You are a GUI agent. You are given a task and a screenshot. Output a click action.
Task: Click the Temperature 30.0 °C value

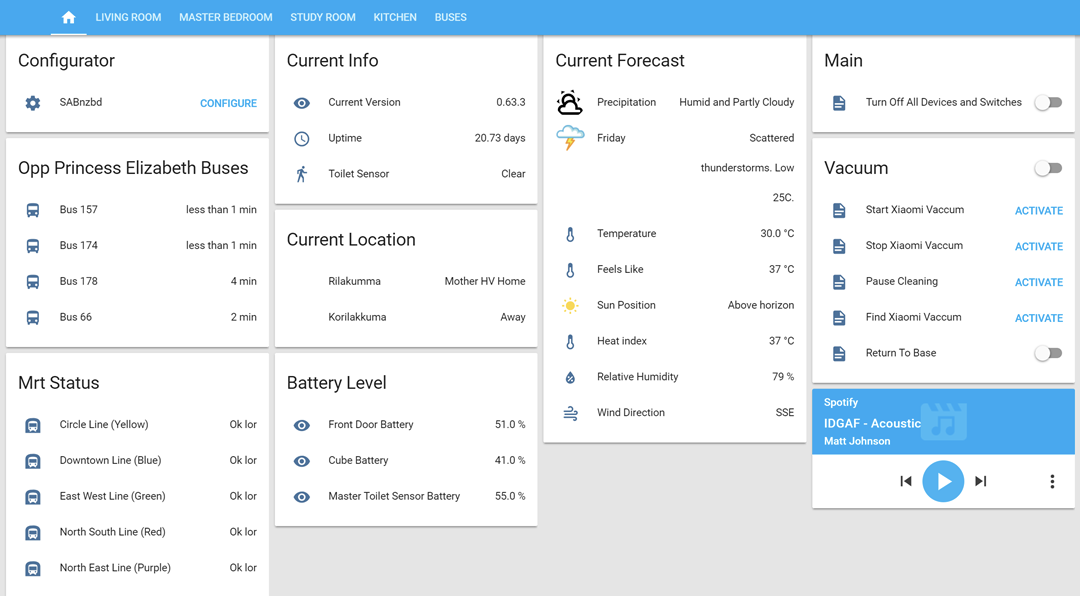tap(777, 234)
